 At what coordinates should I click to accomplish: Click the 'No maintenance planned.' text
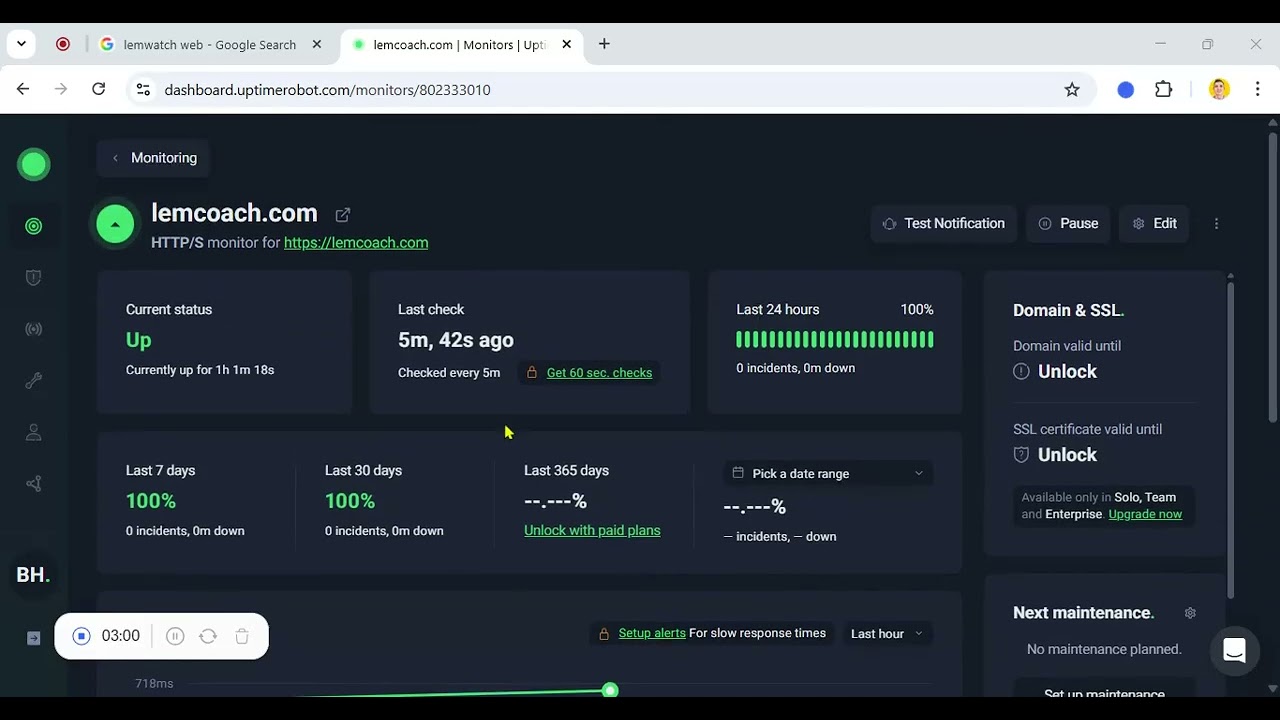(1104, 649)
